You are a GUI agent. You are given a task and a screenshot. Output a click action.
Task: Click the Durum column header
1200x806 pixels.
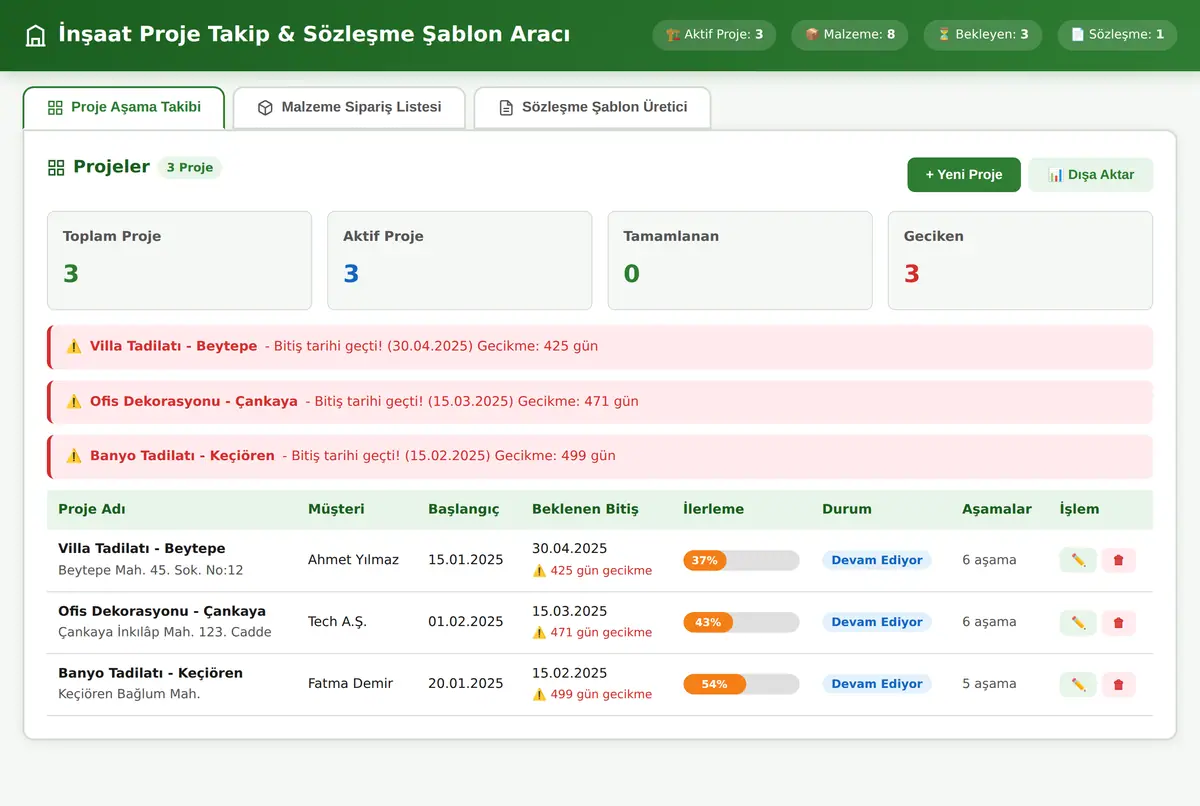coord(847,509)
